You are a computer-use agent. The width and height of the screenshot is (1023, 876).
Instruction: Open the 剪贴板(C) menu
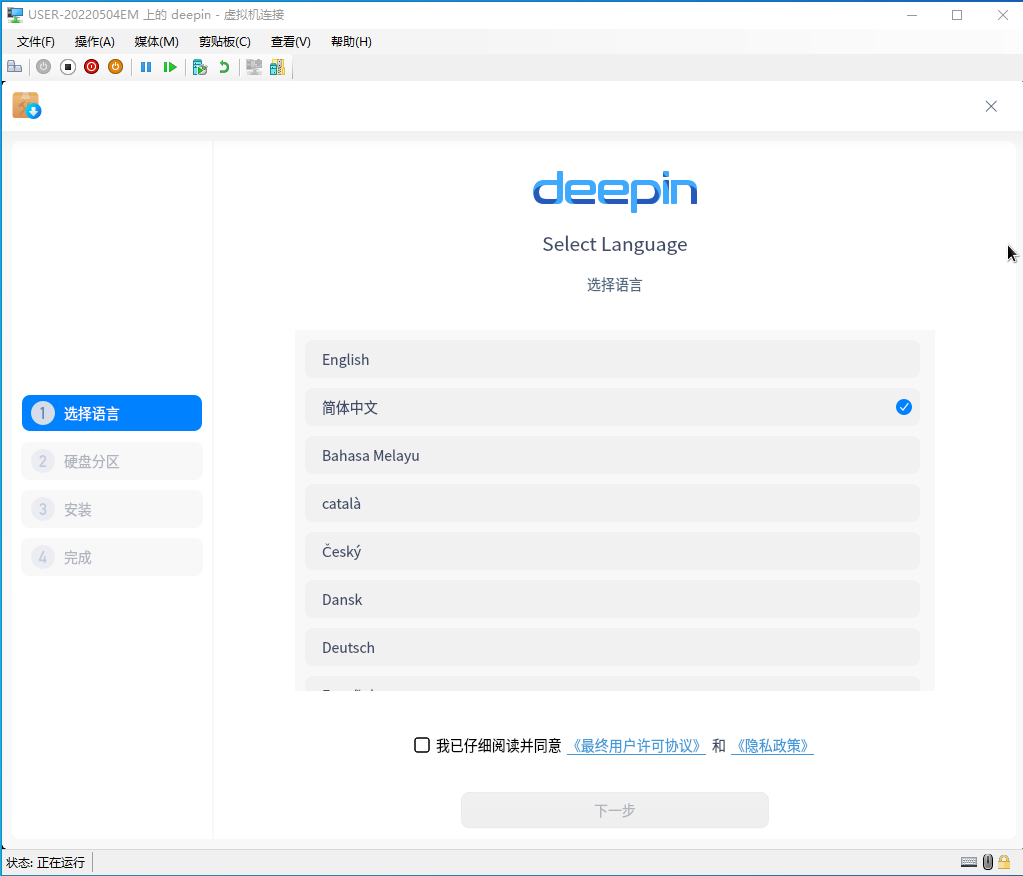coord(224,42)
